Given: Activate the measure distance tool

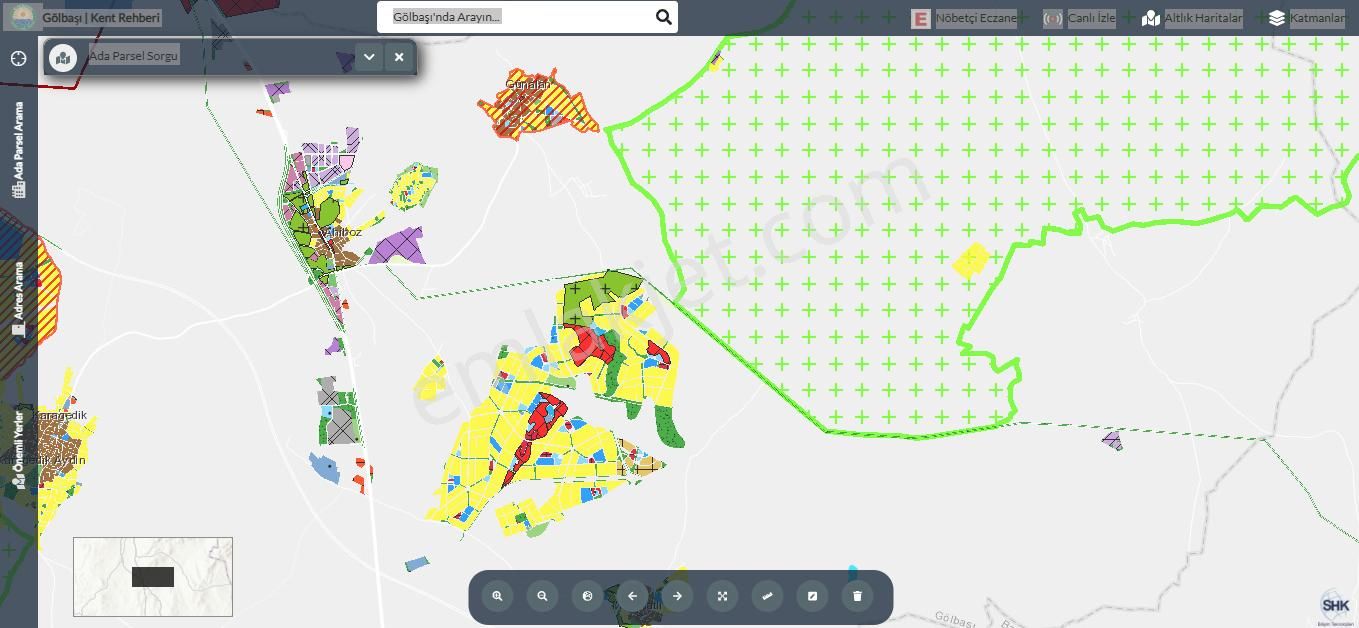Looking at the screenshot, I should 767,595.
